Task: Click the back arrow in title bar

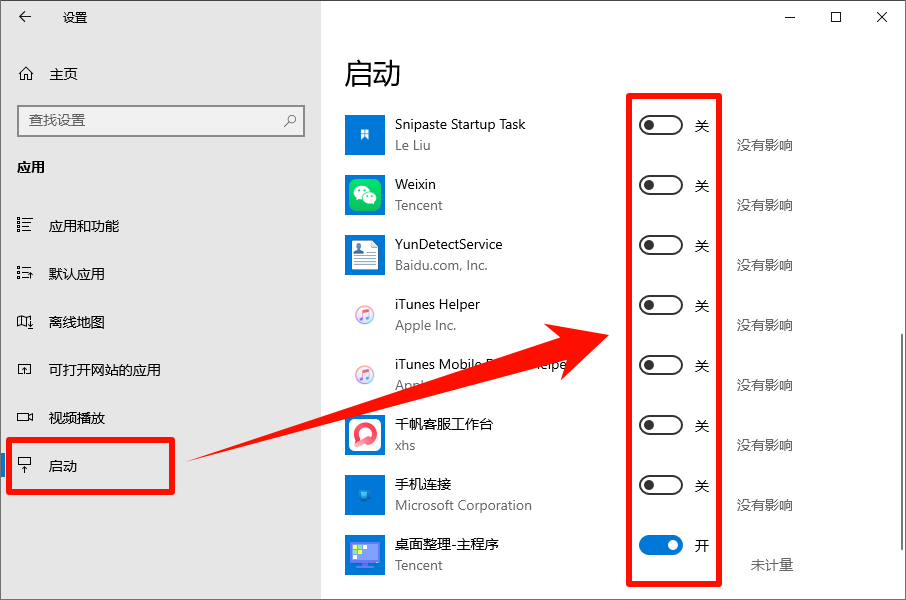Action: pos(25,17)
